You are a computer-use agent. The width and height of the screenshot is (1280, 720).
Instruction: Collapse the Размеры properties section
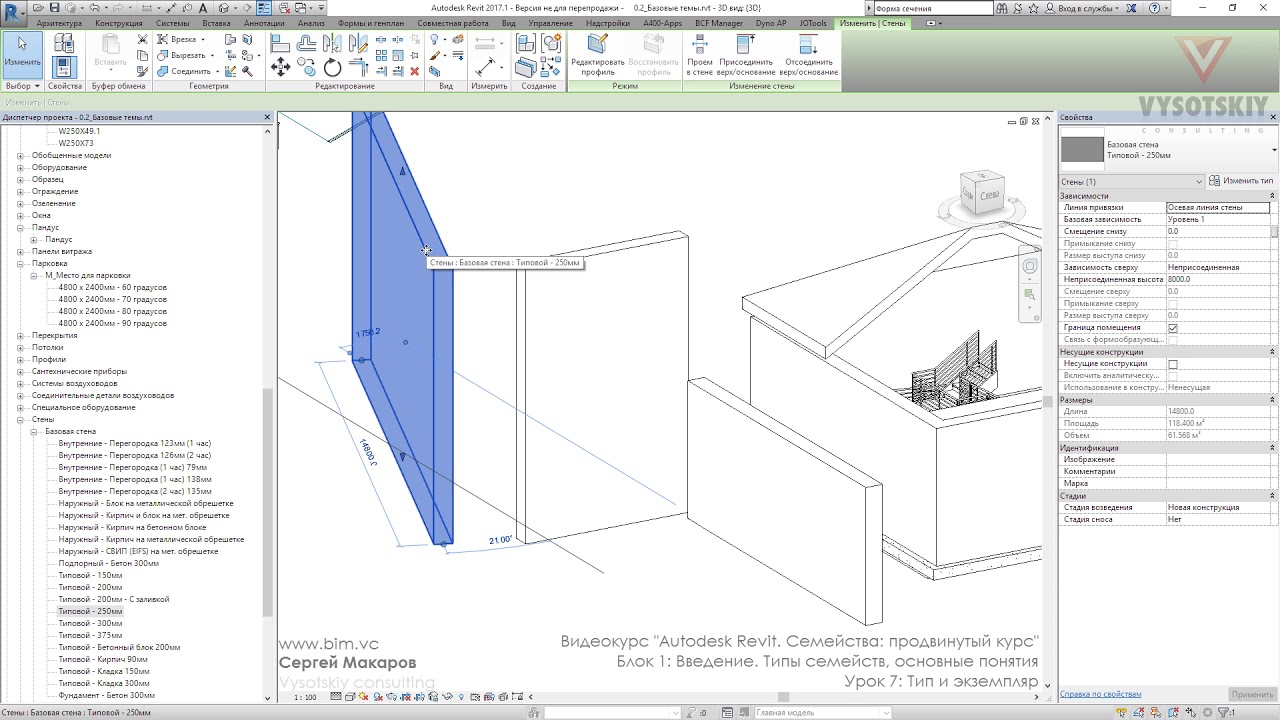[x=1272, y=400]
